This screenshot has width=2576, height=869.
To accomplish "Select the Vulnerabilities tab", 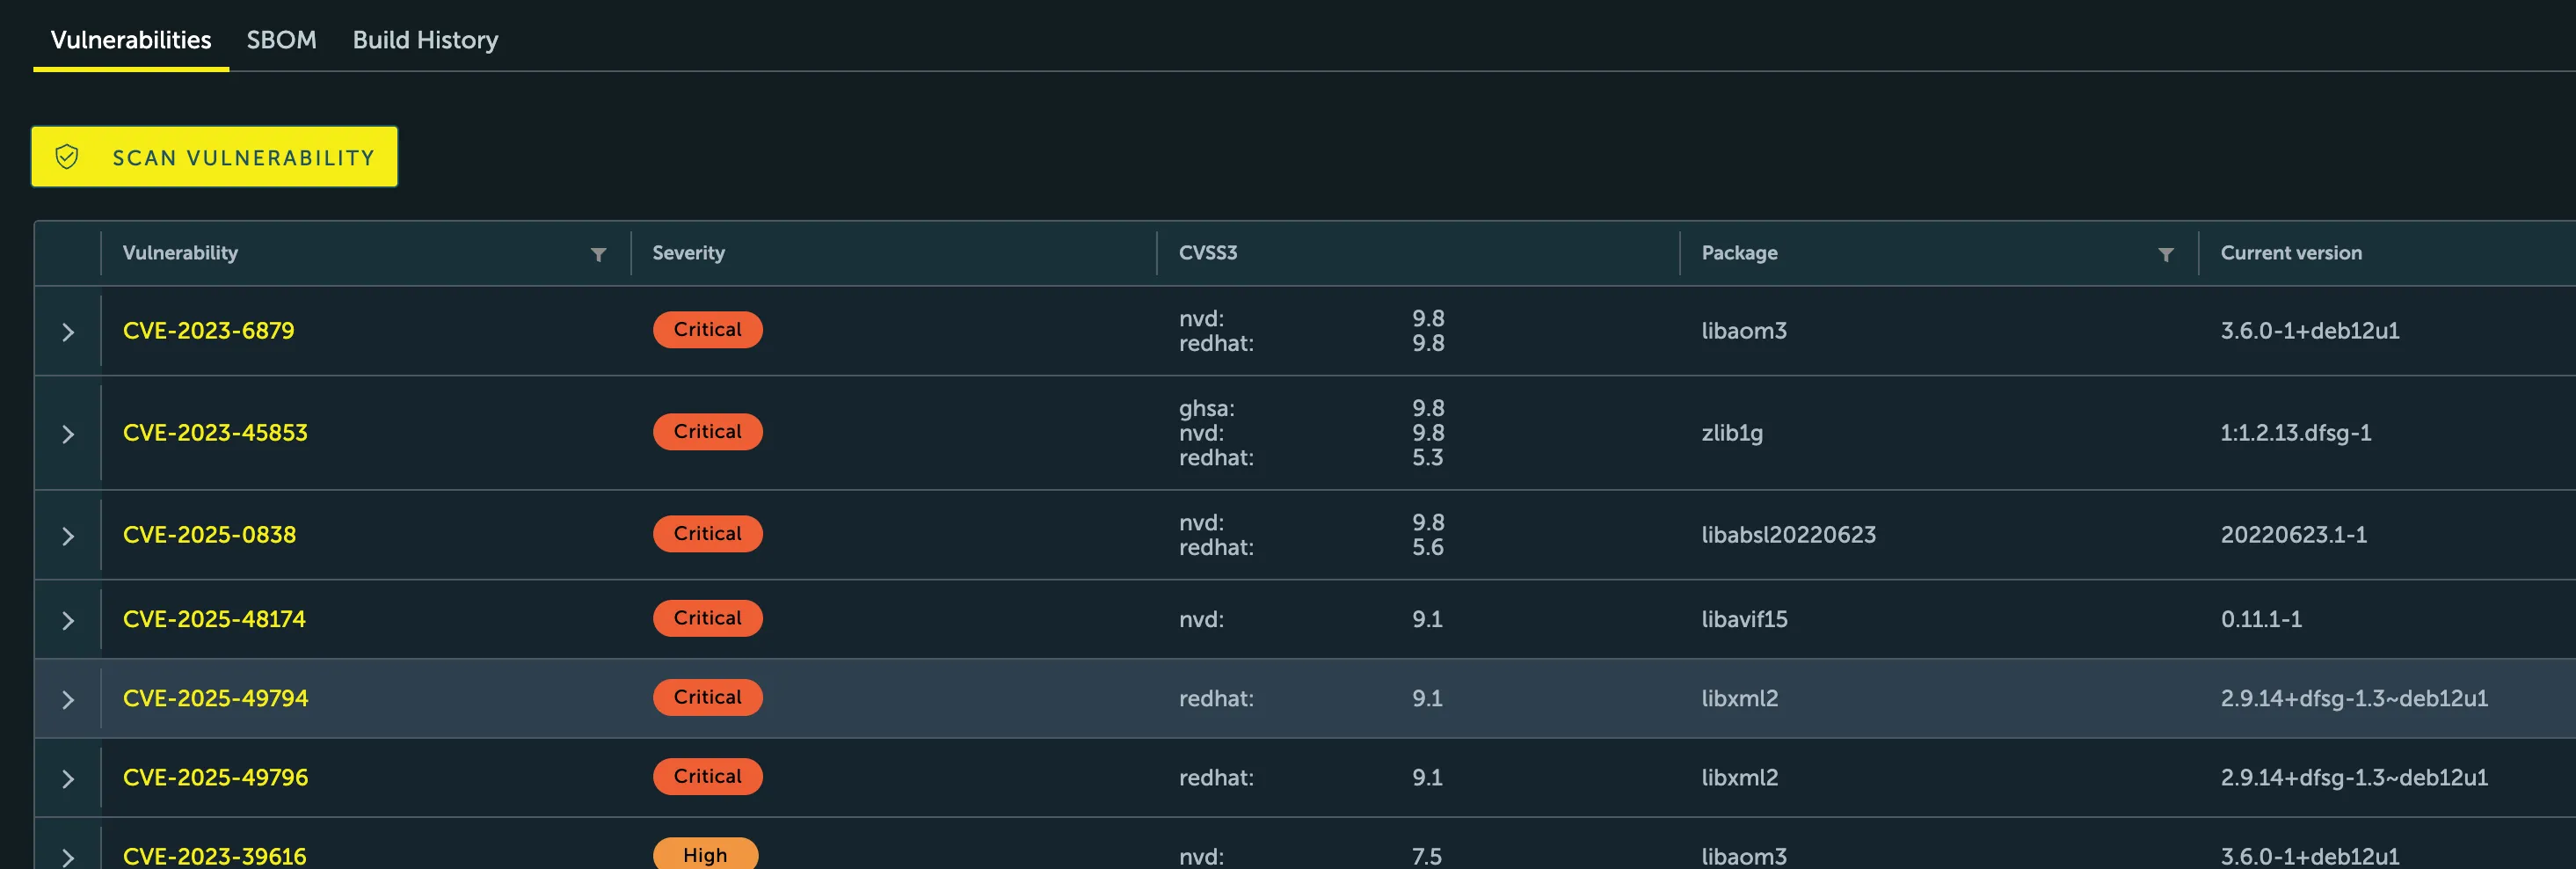I will [x=131, y=40].
